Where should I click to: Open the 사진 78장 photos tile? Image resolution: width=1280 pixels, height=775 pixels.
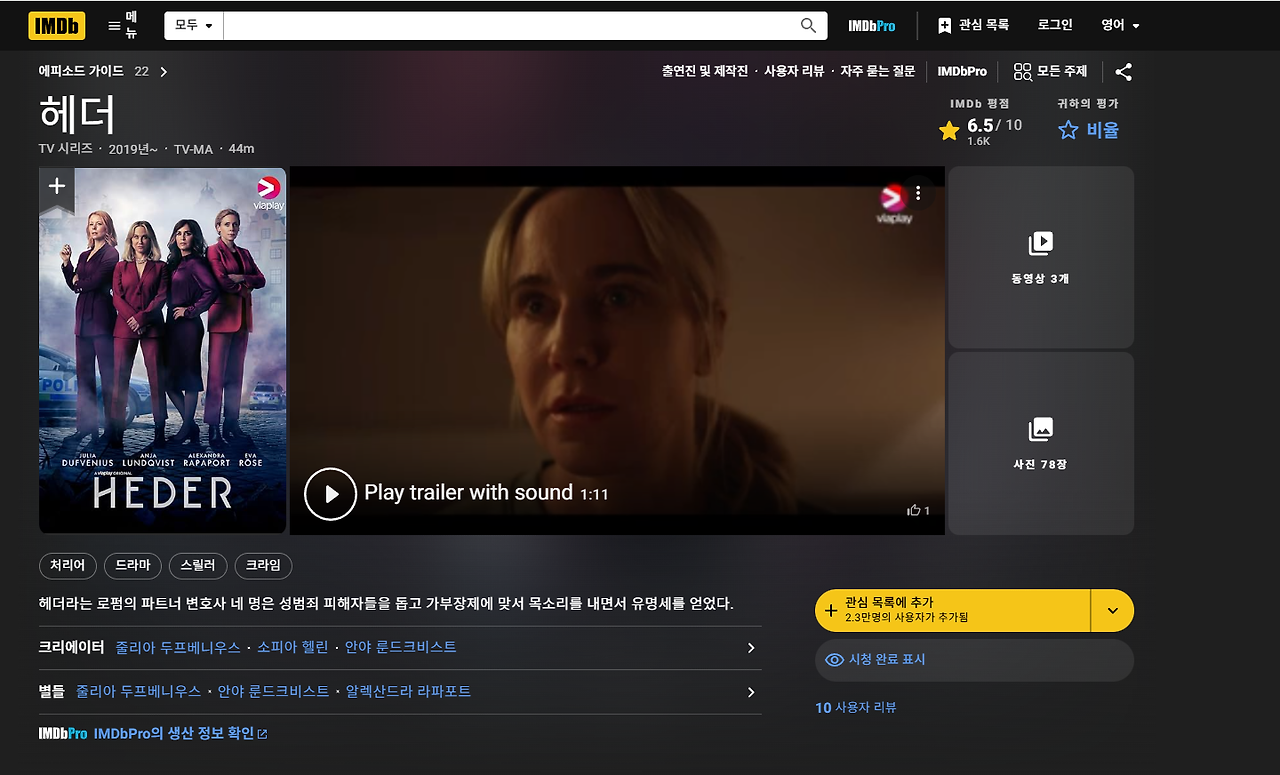coord(1040,443)
